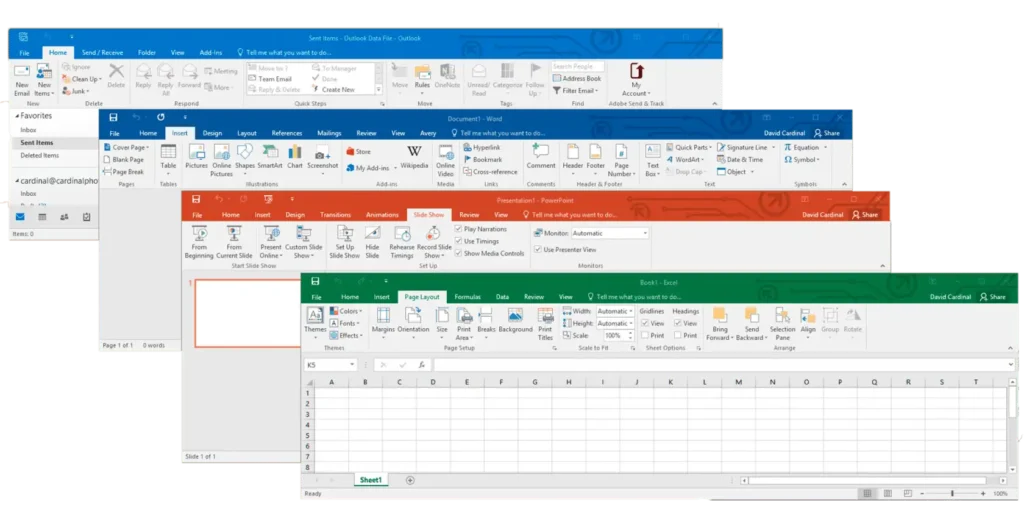Open References tab in Word
This screenshot has width=1024, height=513.
(x=287, y=133)
